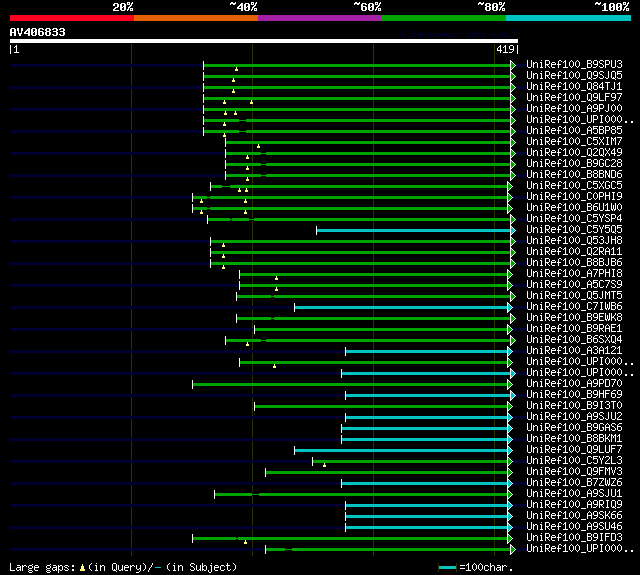Click the yellow gap marker in the legend
The width and height of the screenshot is (640, 575).
tap(82, 567)
